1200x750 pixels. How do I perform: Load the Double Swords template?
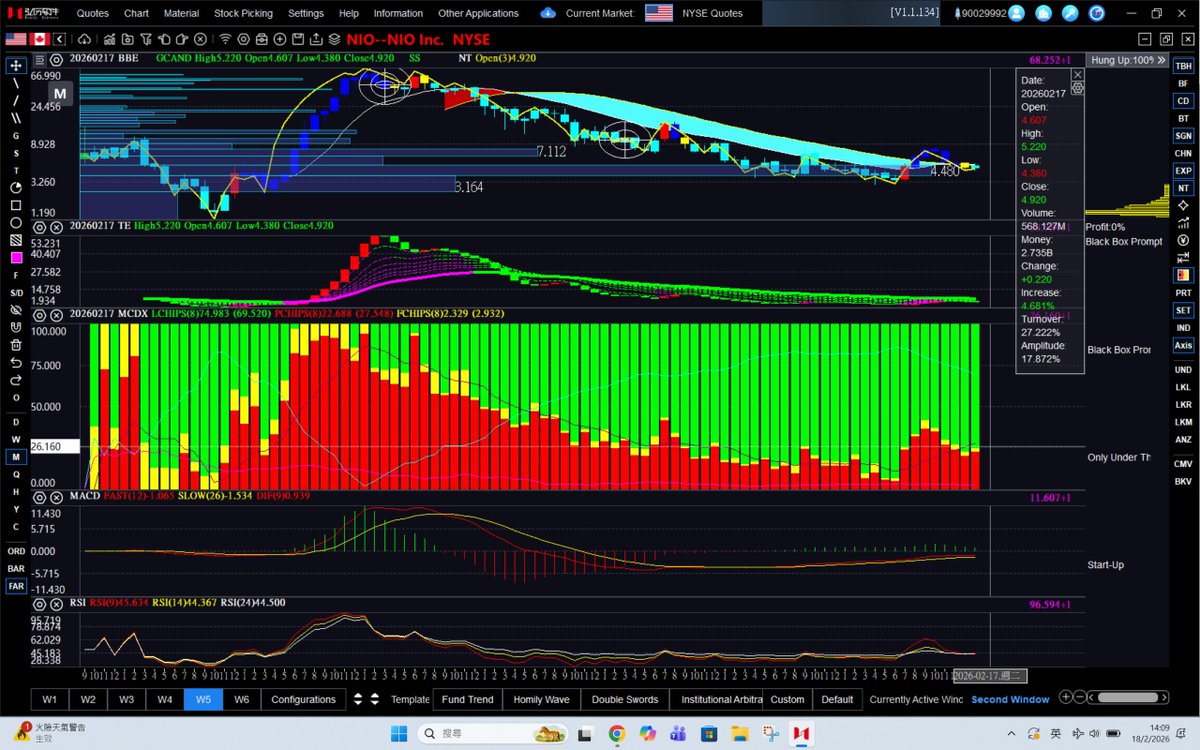click(625, 699)
